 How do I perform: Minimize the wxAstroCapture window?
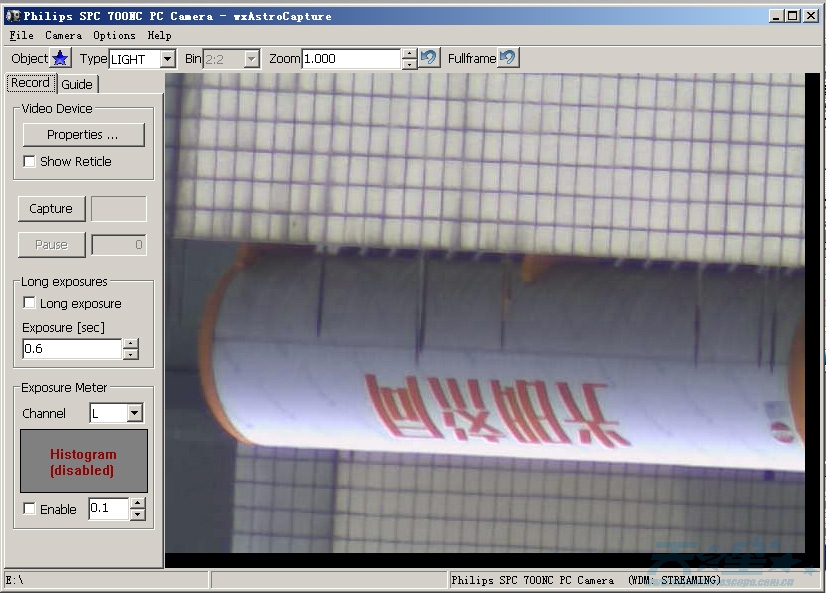coord(775,16)
